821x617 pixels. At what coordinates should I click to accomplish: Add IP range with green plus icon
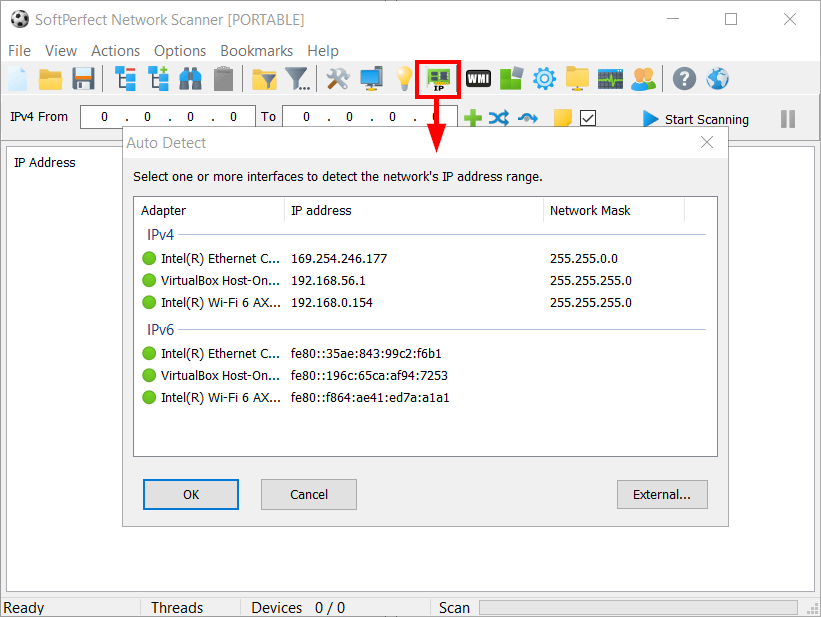coord(473,118)
